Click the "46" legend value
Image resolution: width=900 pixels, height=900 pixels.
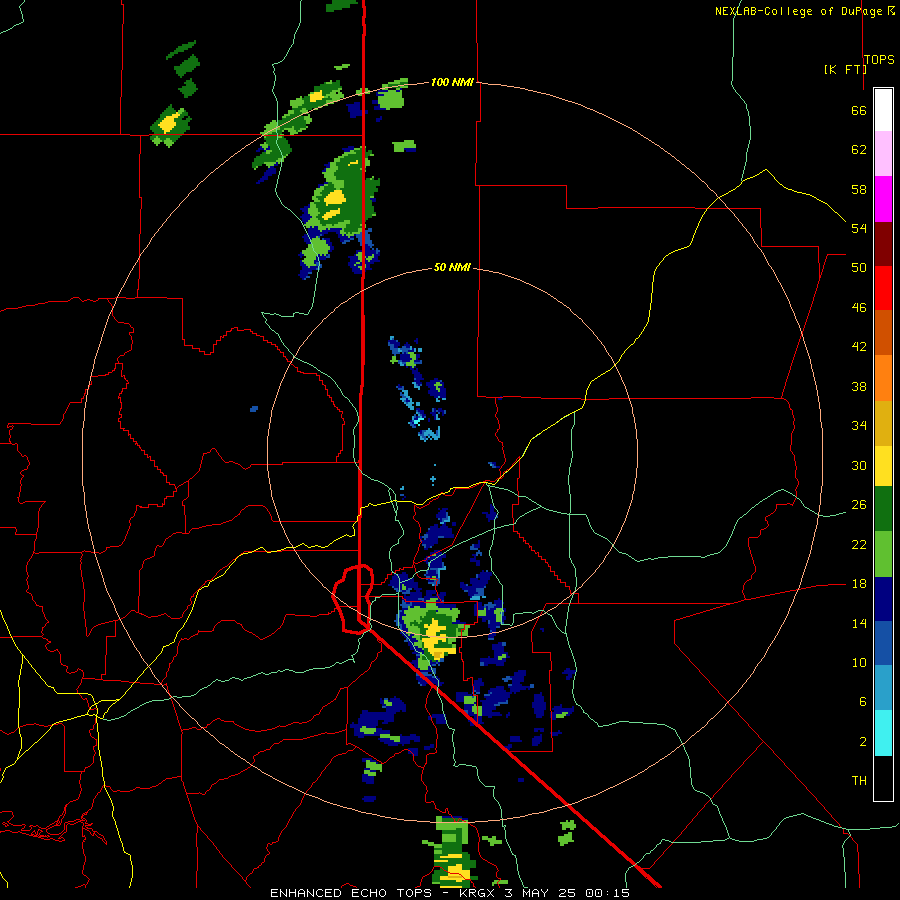[859, 308]
